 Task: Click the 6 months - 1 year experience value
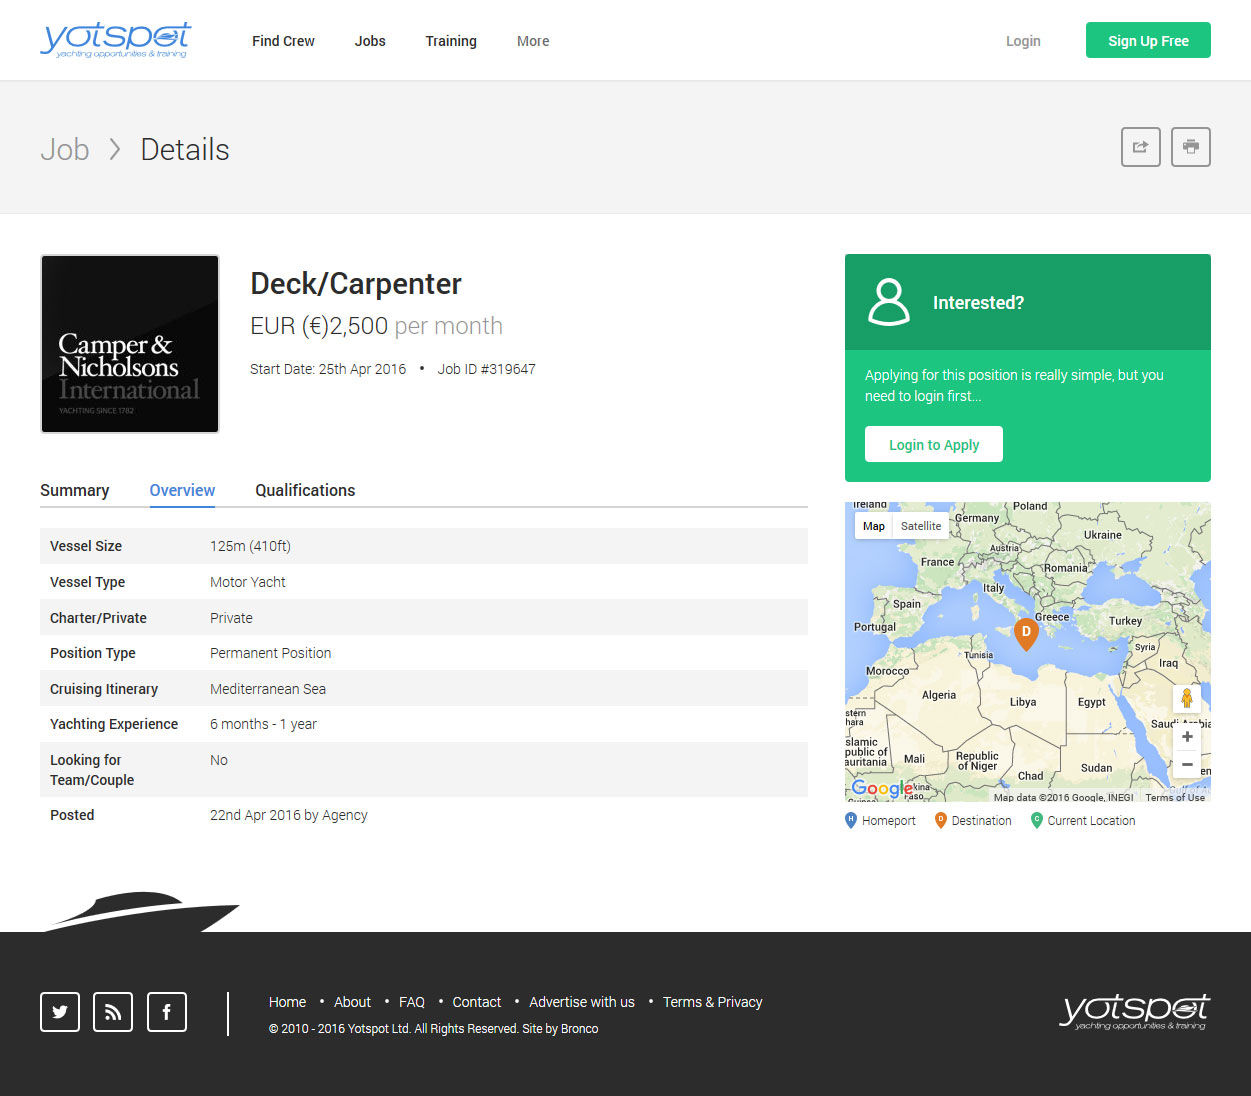coord(263,724)
